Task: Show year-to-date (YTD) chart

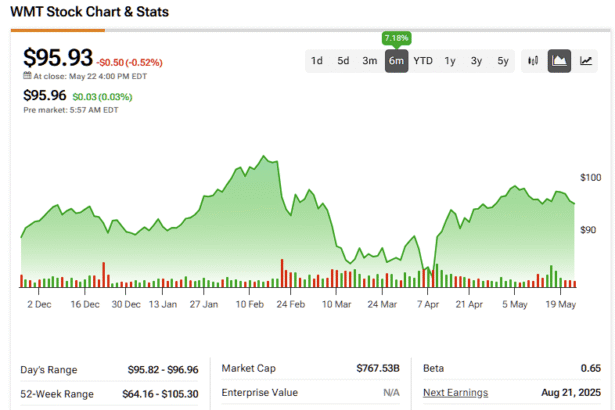Action: [x=423, y=61]
